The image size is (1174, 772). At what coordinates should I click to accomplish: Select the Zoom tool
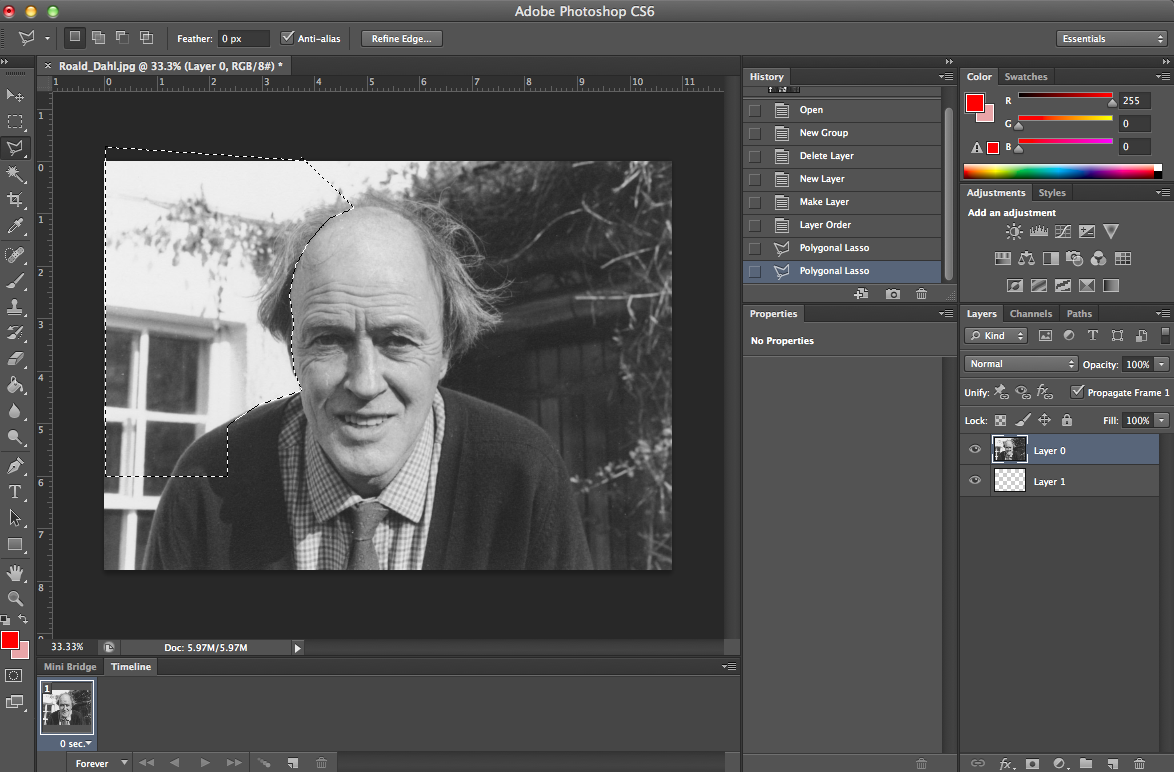point(15,598)
